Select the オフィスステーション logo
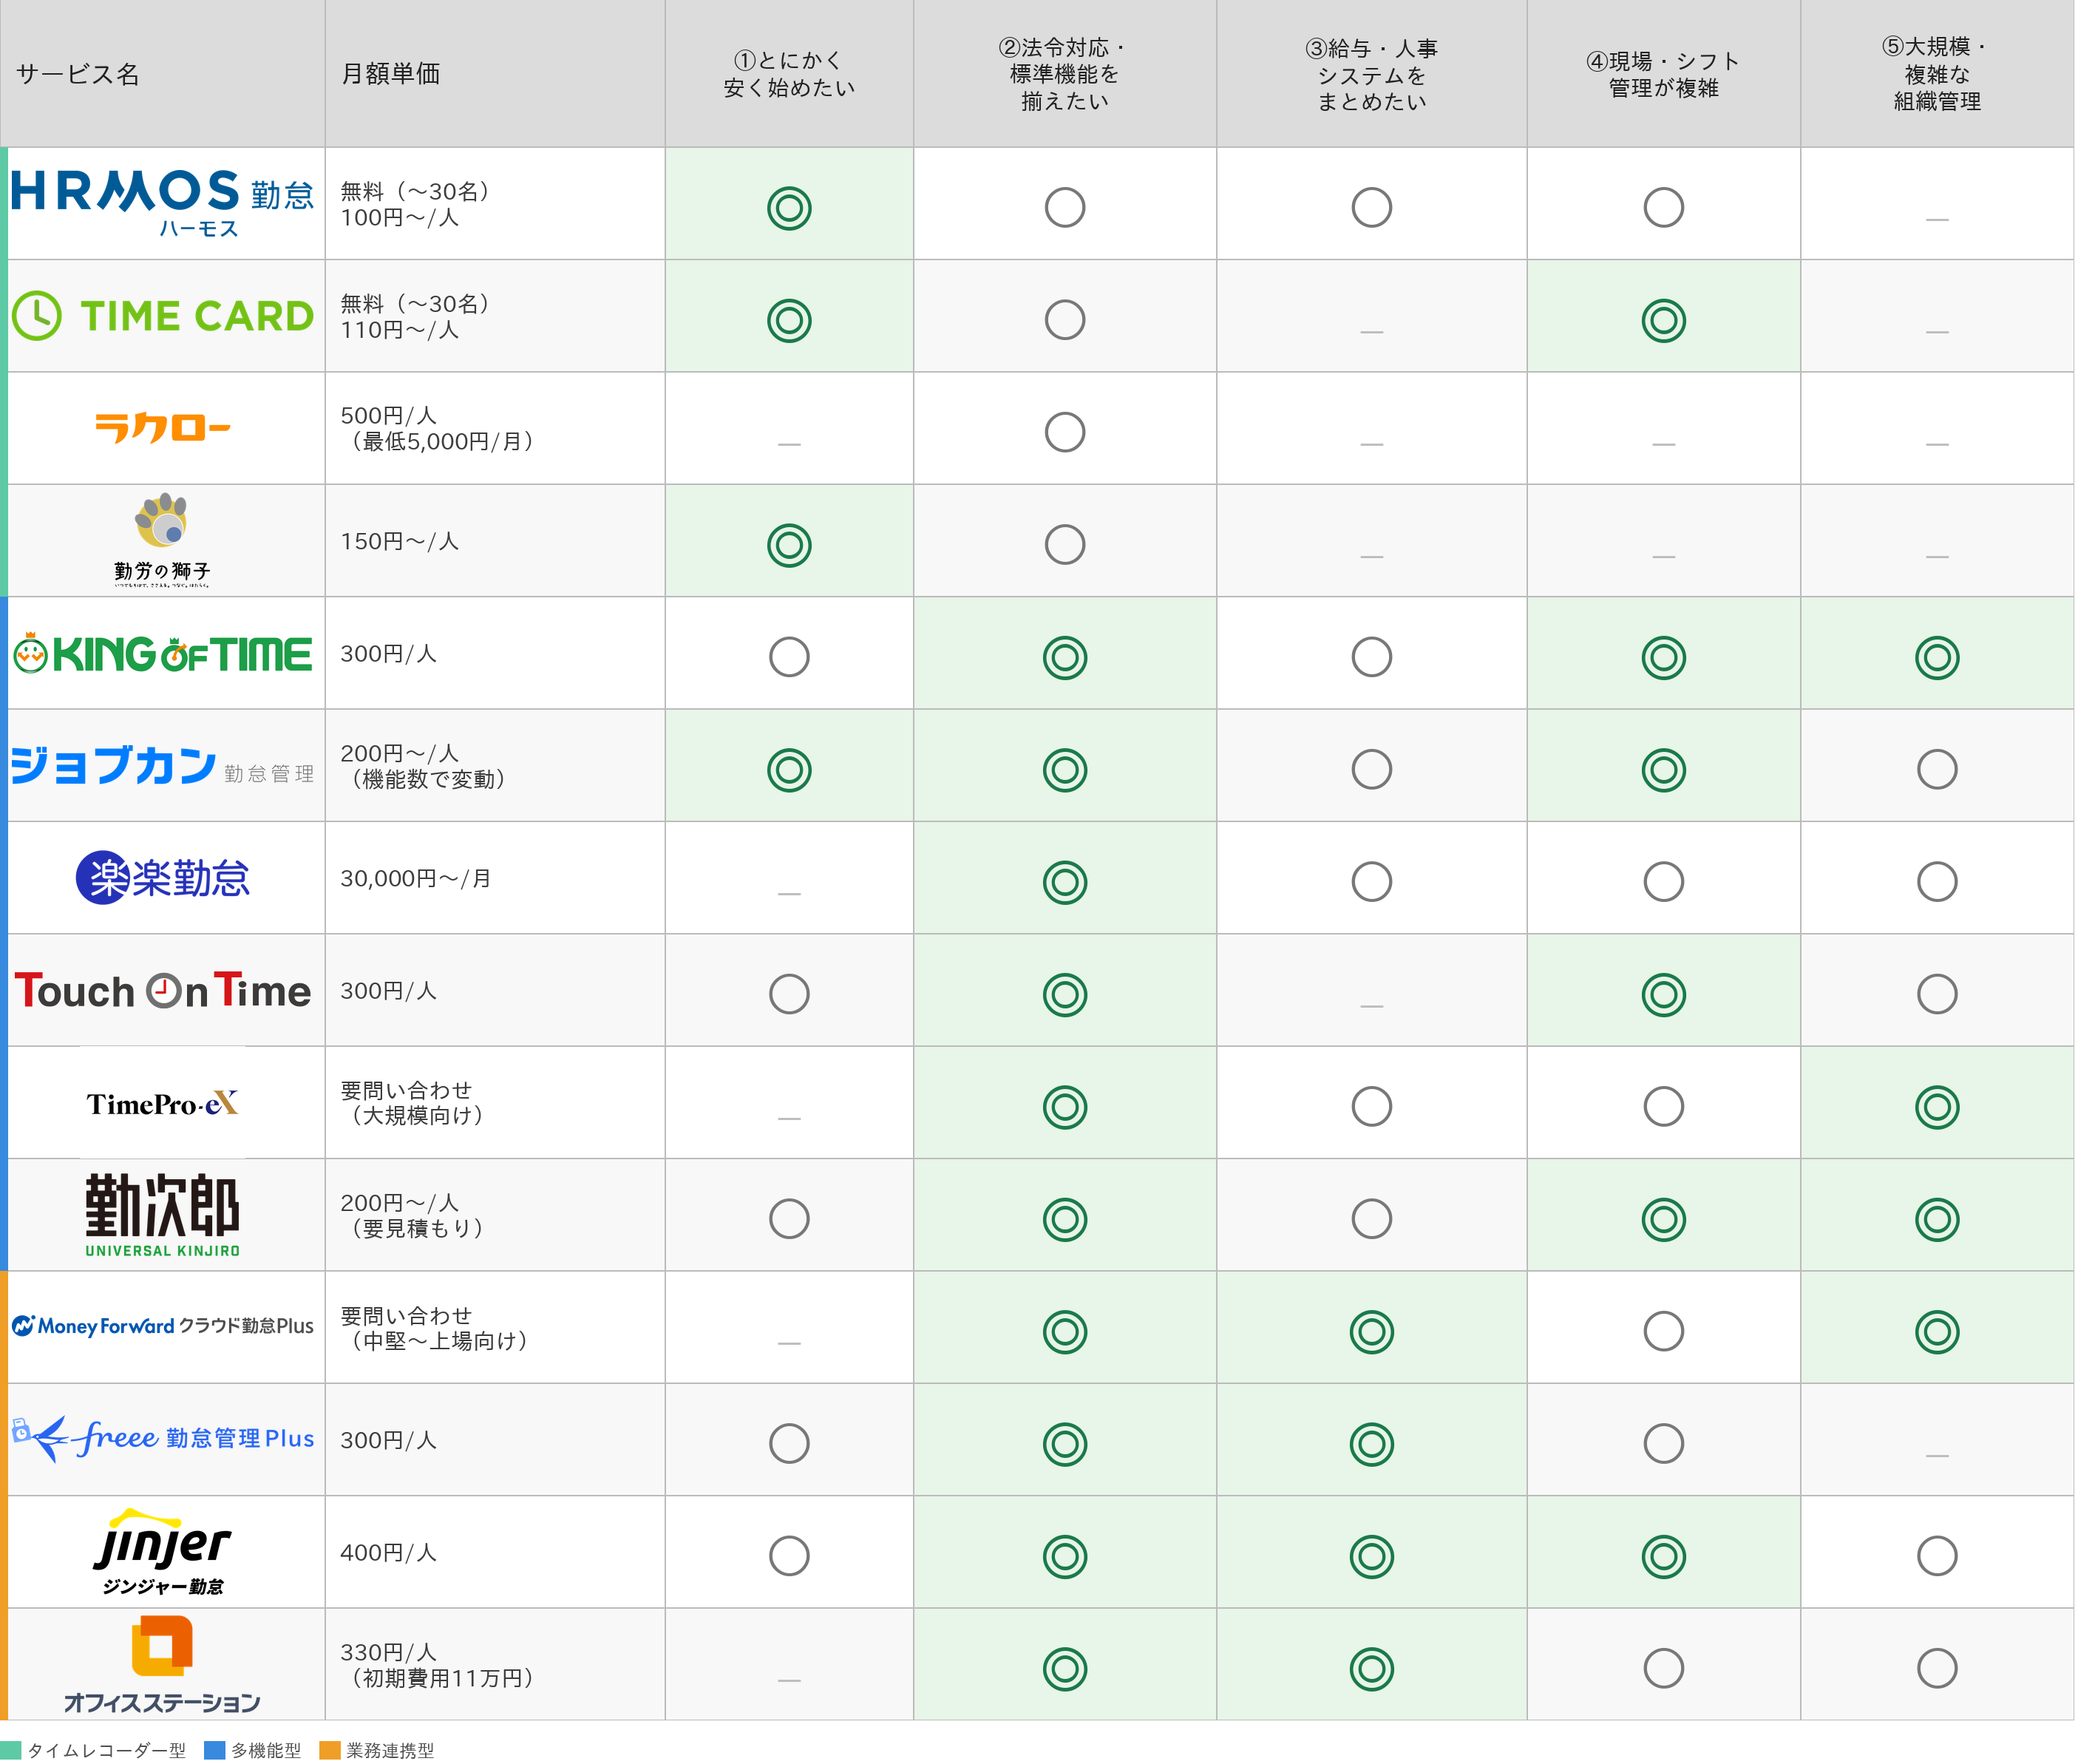The height and width of the screenshot is (1764, 2078). [162, 1666]
